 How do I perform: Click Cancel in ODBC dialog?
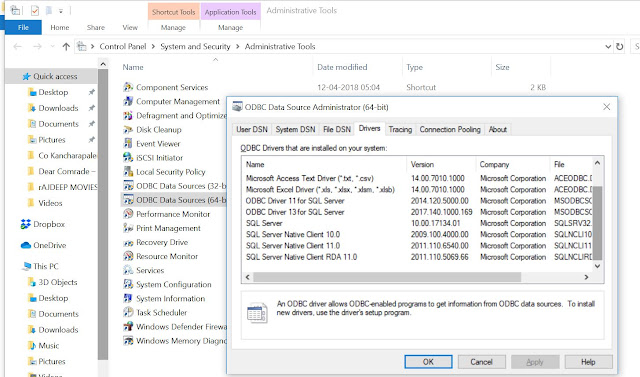tap(482, 362)
